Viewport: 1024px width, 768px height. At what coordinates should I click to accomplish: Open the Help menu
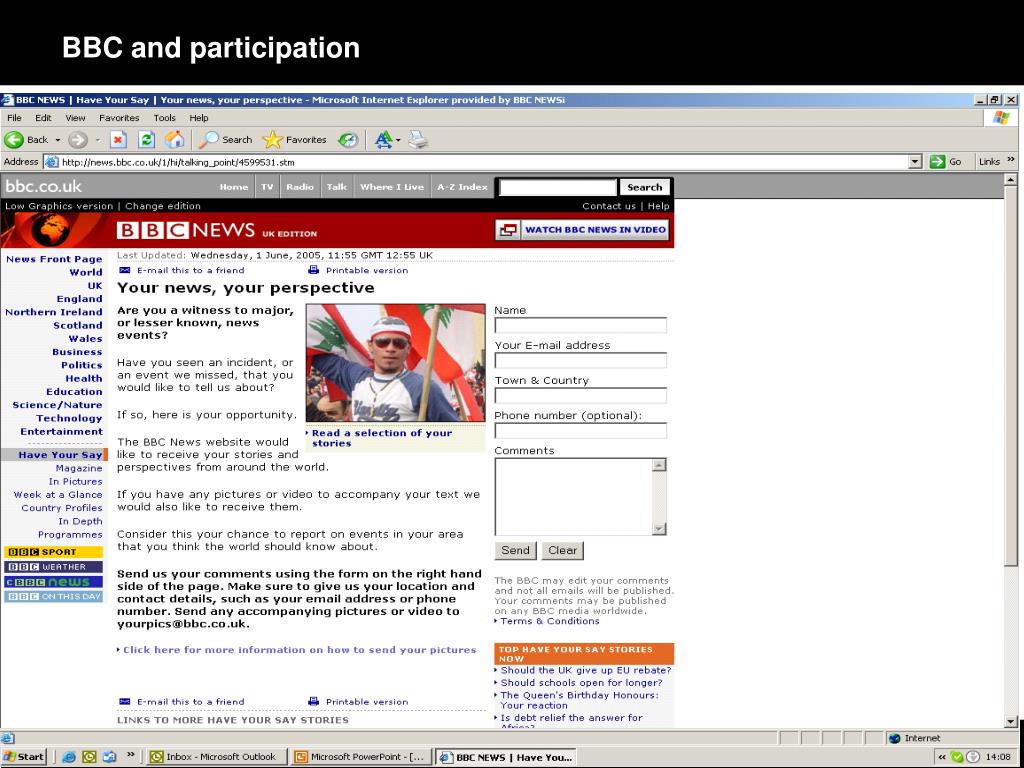point(199,118)
